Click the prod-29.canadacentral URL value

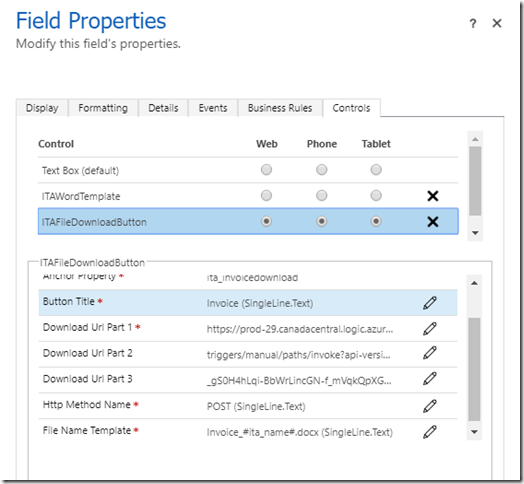tap(300, 329)
